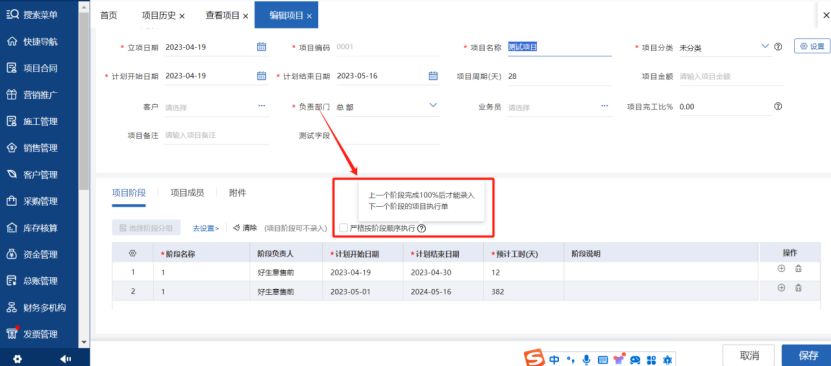This screenshot has height=366, width=831.
Task: Switch to the 首页 tab
Action: coord(109,15)
